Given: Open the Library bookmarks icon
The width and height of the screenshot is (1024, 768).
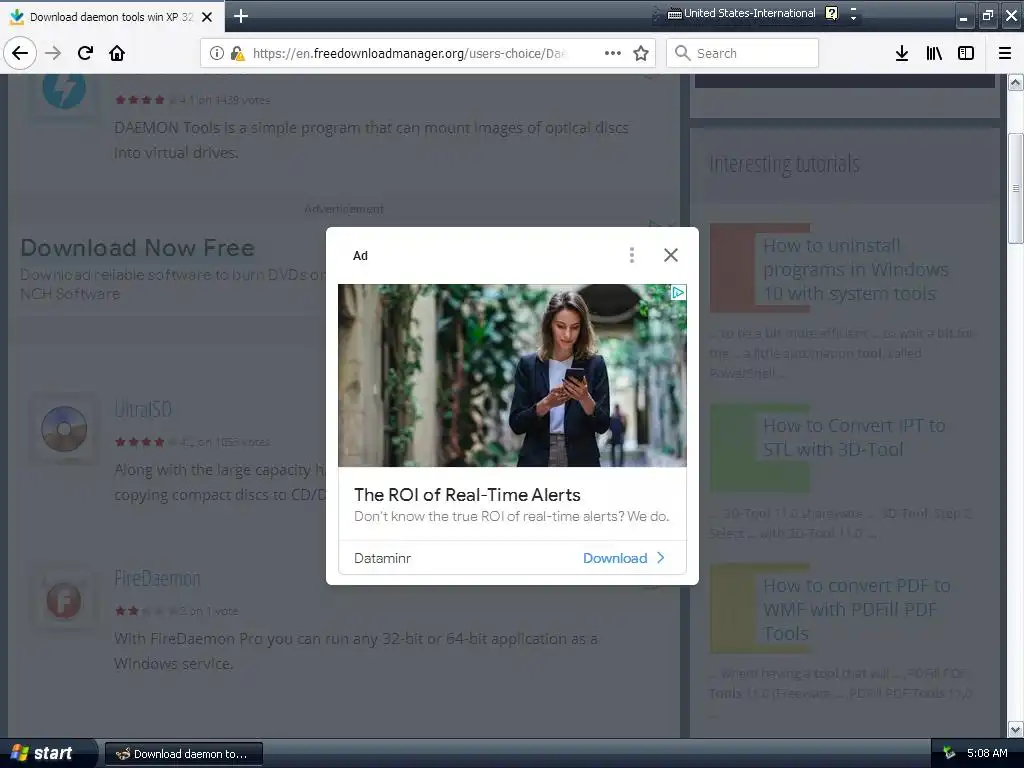Looking at the screenshot, I should pyautogui.click(x=934, y=53).
